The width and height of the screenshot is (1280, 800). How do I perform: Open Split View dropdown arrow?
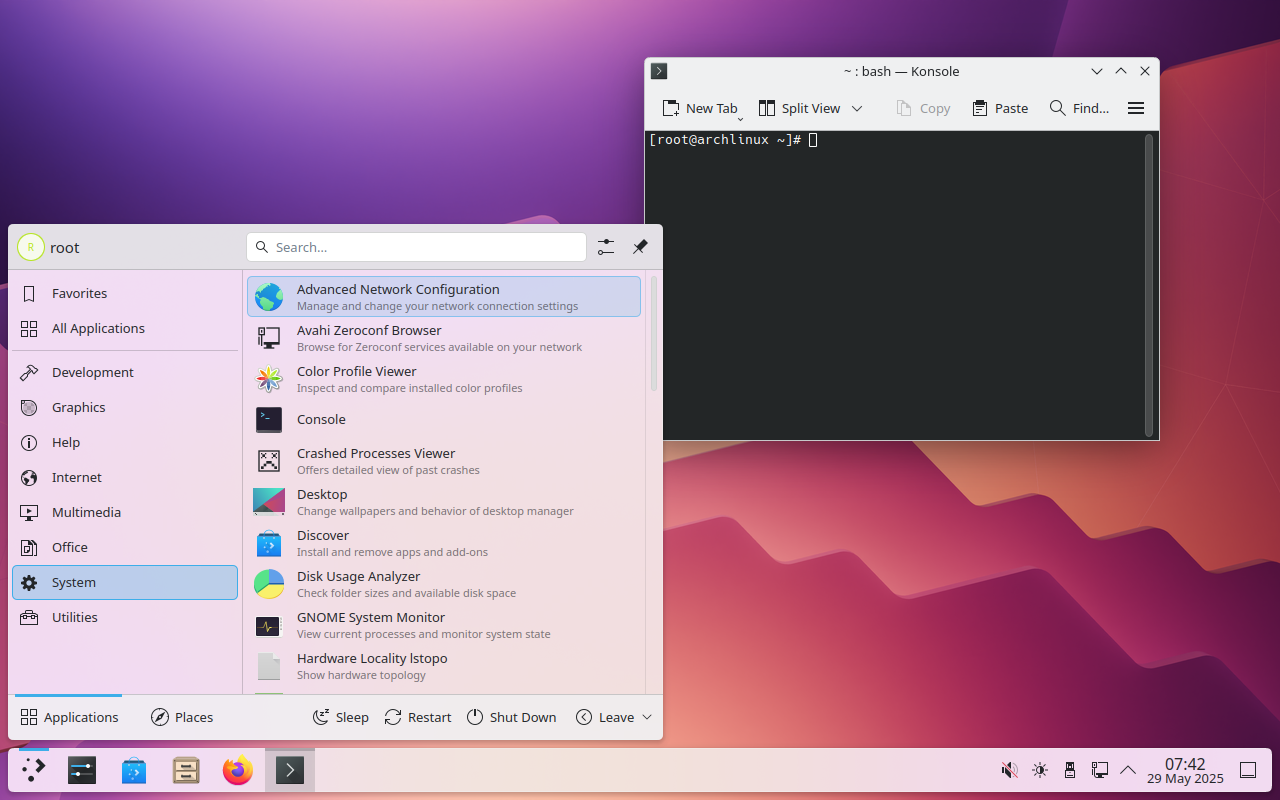point(857,108)
